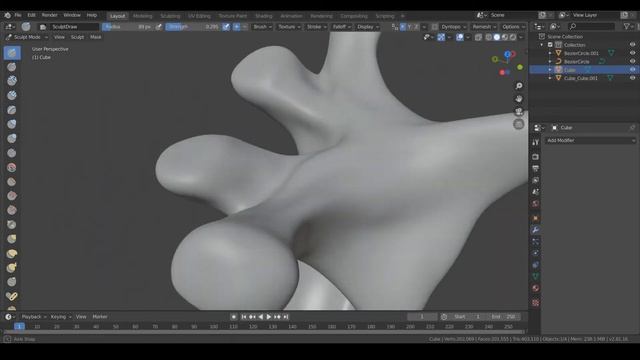The height and width of the screenshot is (360, 640).
Task: Switch to wireframe viewport shading
Action: (x=489, y=37)
